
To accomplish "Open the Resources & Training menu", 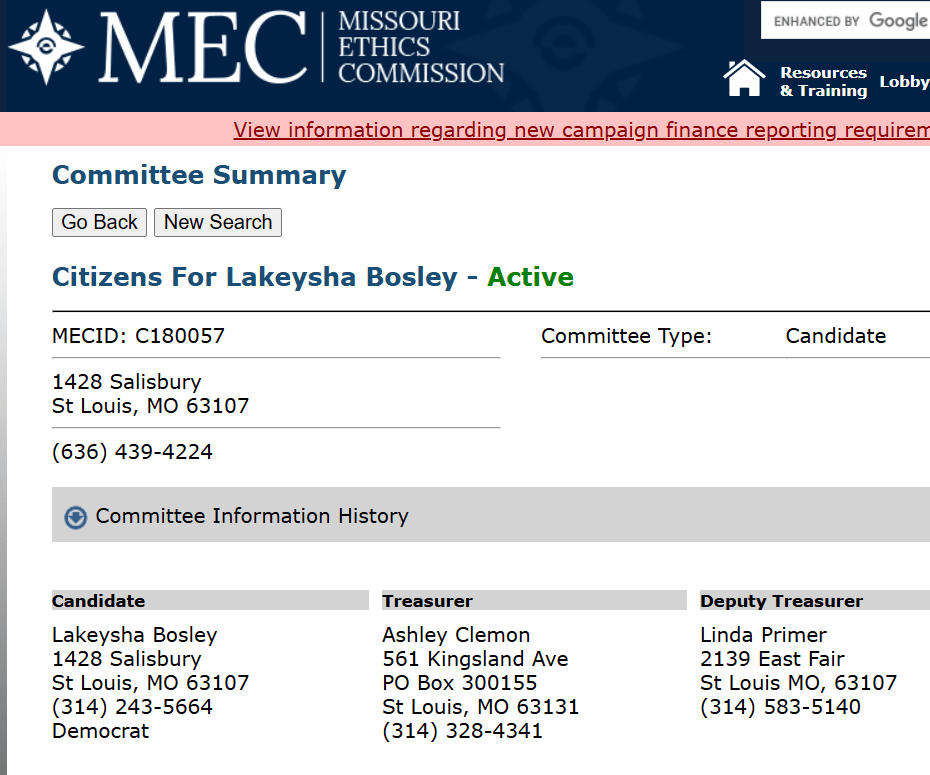I will pos(823,81).
